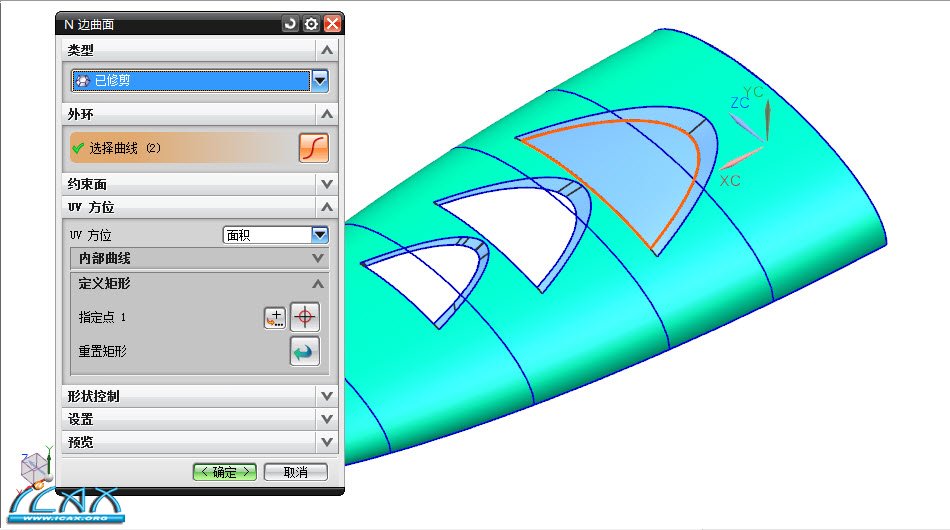The height and width of the screenshot is (530, 950).
Task: Click the 取消 cancel button
Action: [296, 472]
